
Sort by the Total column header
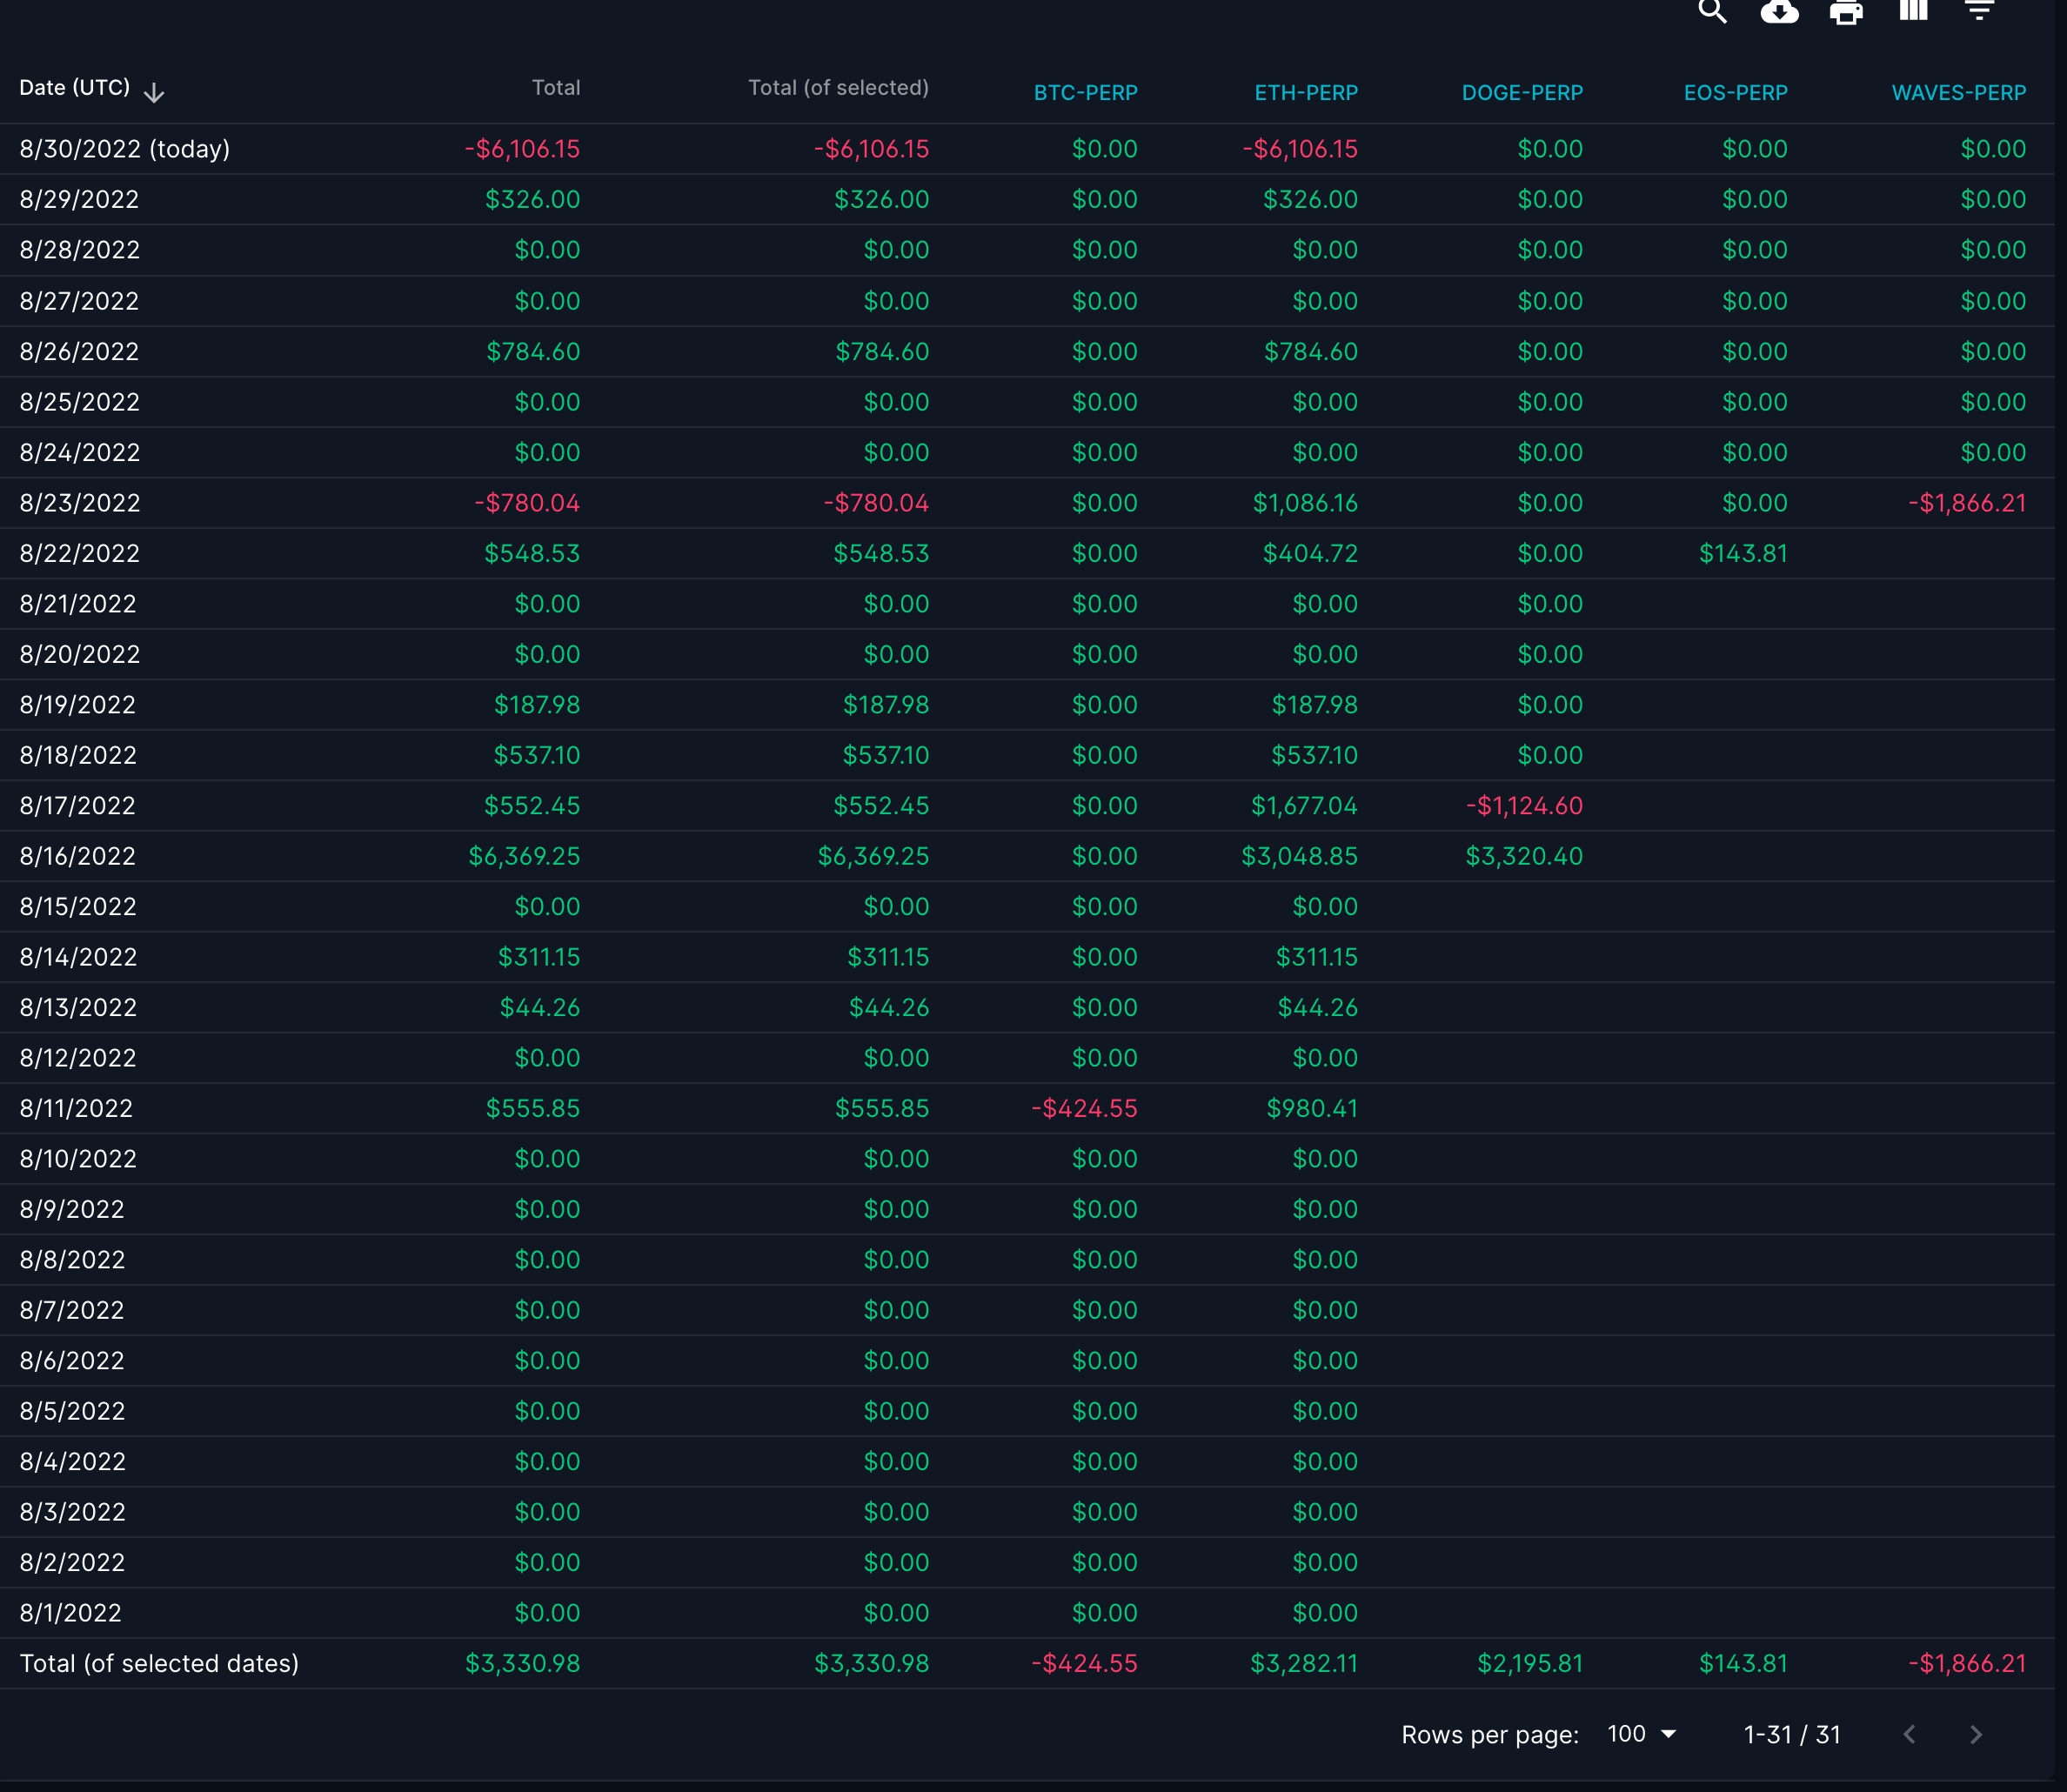pos(556,88)
